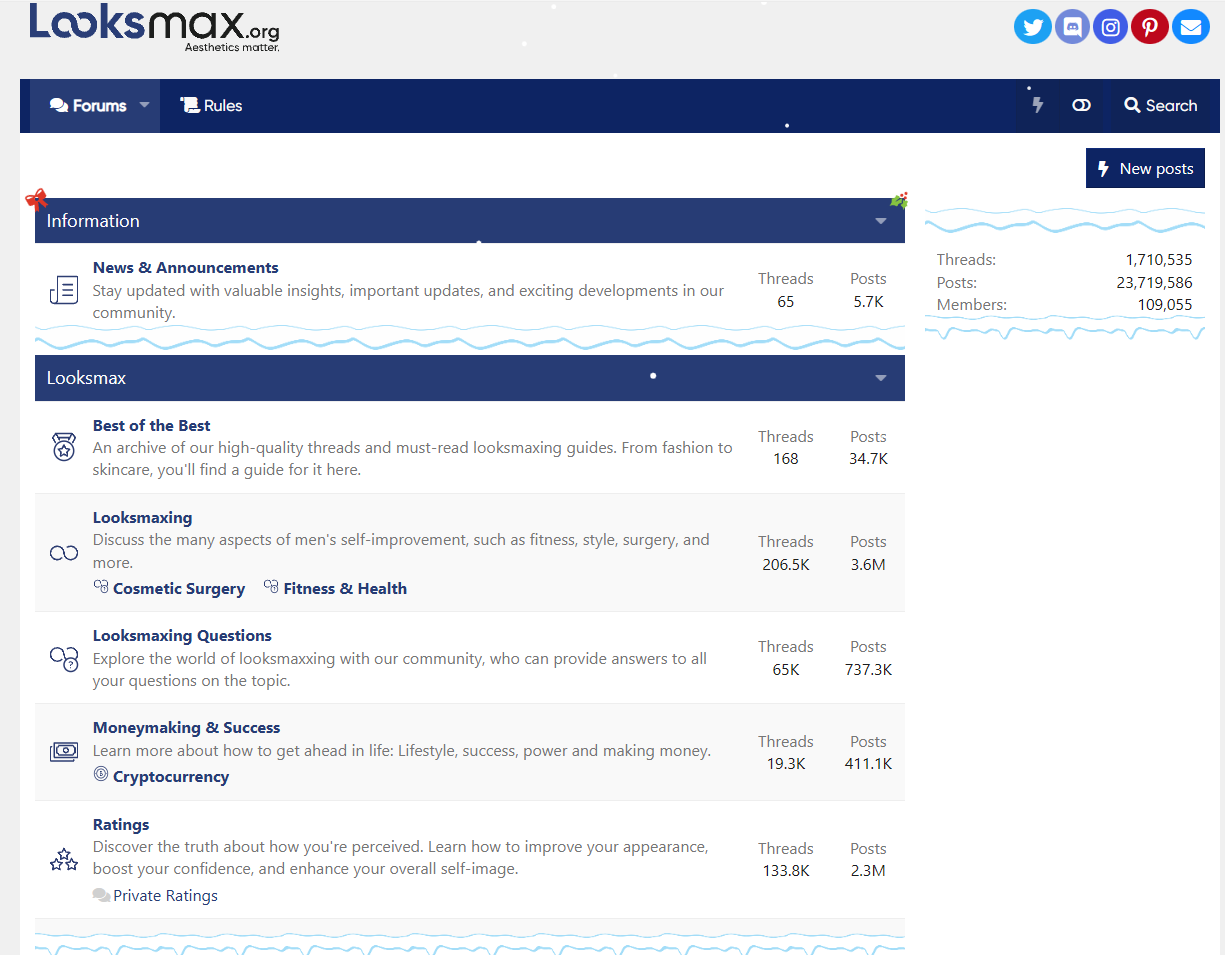Viewport: 1225px width, 955px height.
Task: Open Looksmaxing Questions forum
Action: [x=182, y=635]
